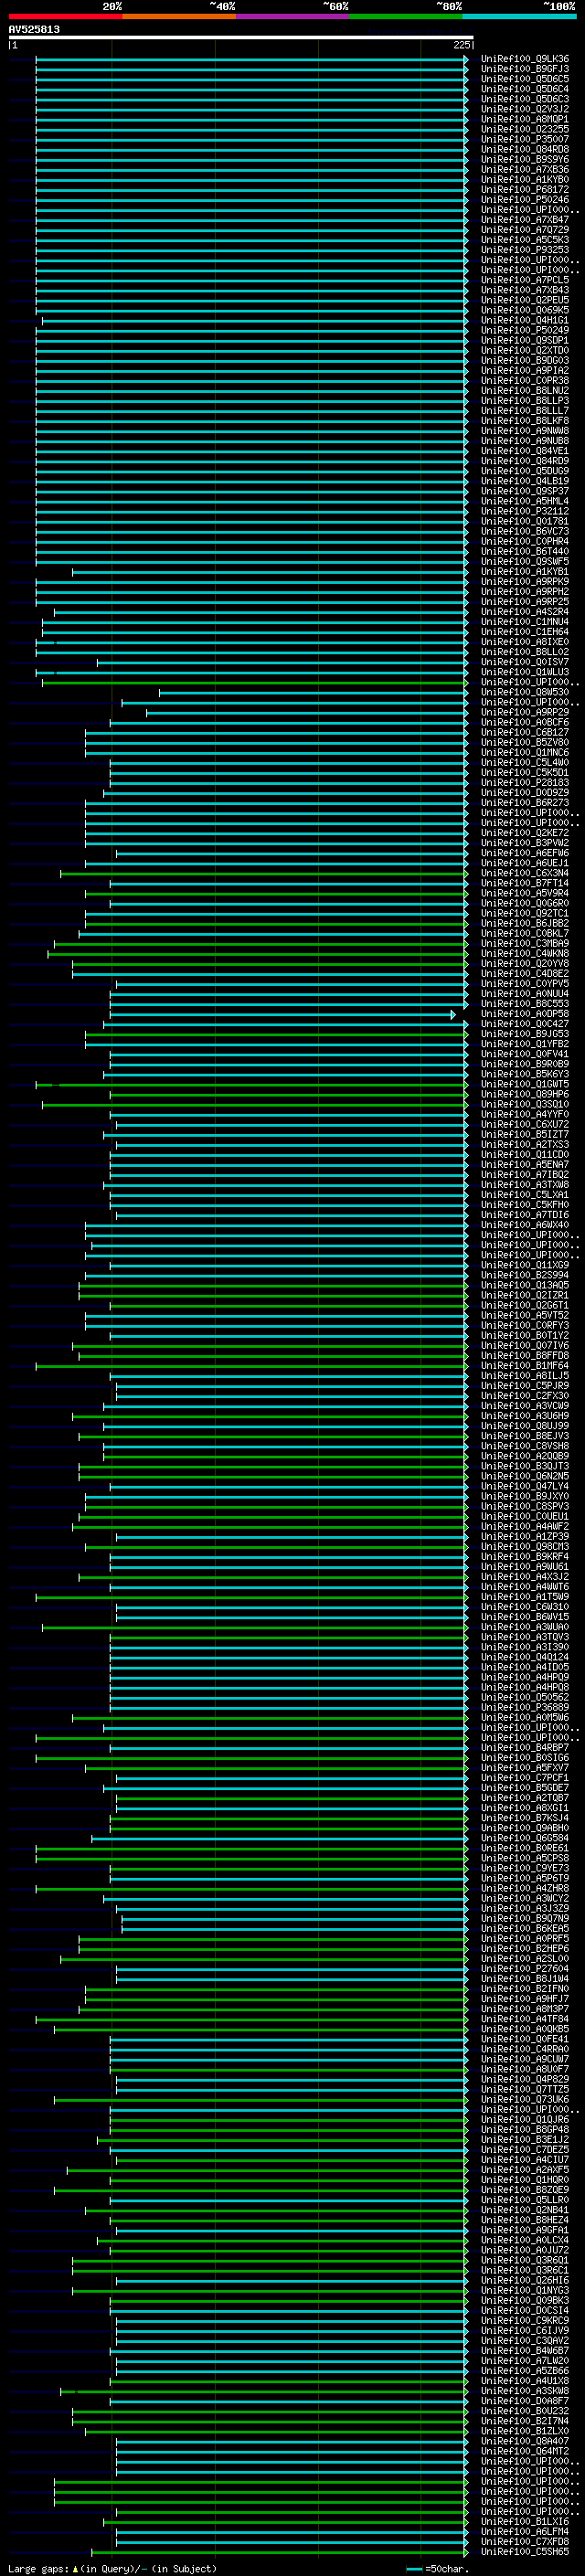
Task: Select the UniRef100_C3MBA9 label
Action: click(x=525, y=943)
